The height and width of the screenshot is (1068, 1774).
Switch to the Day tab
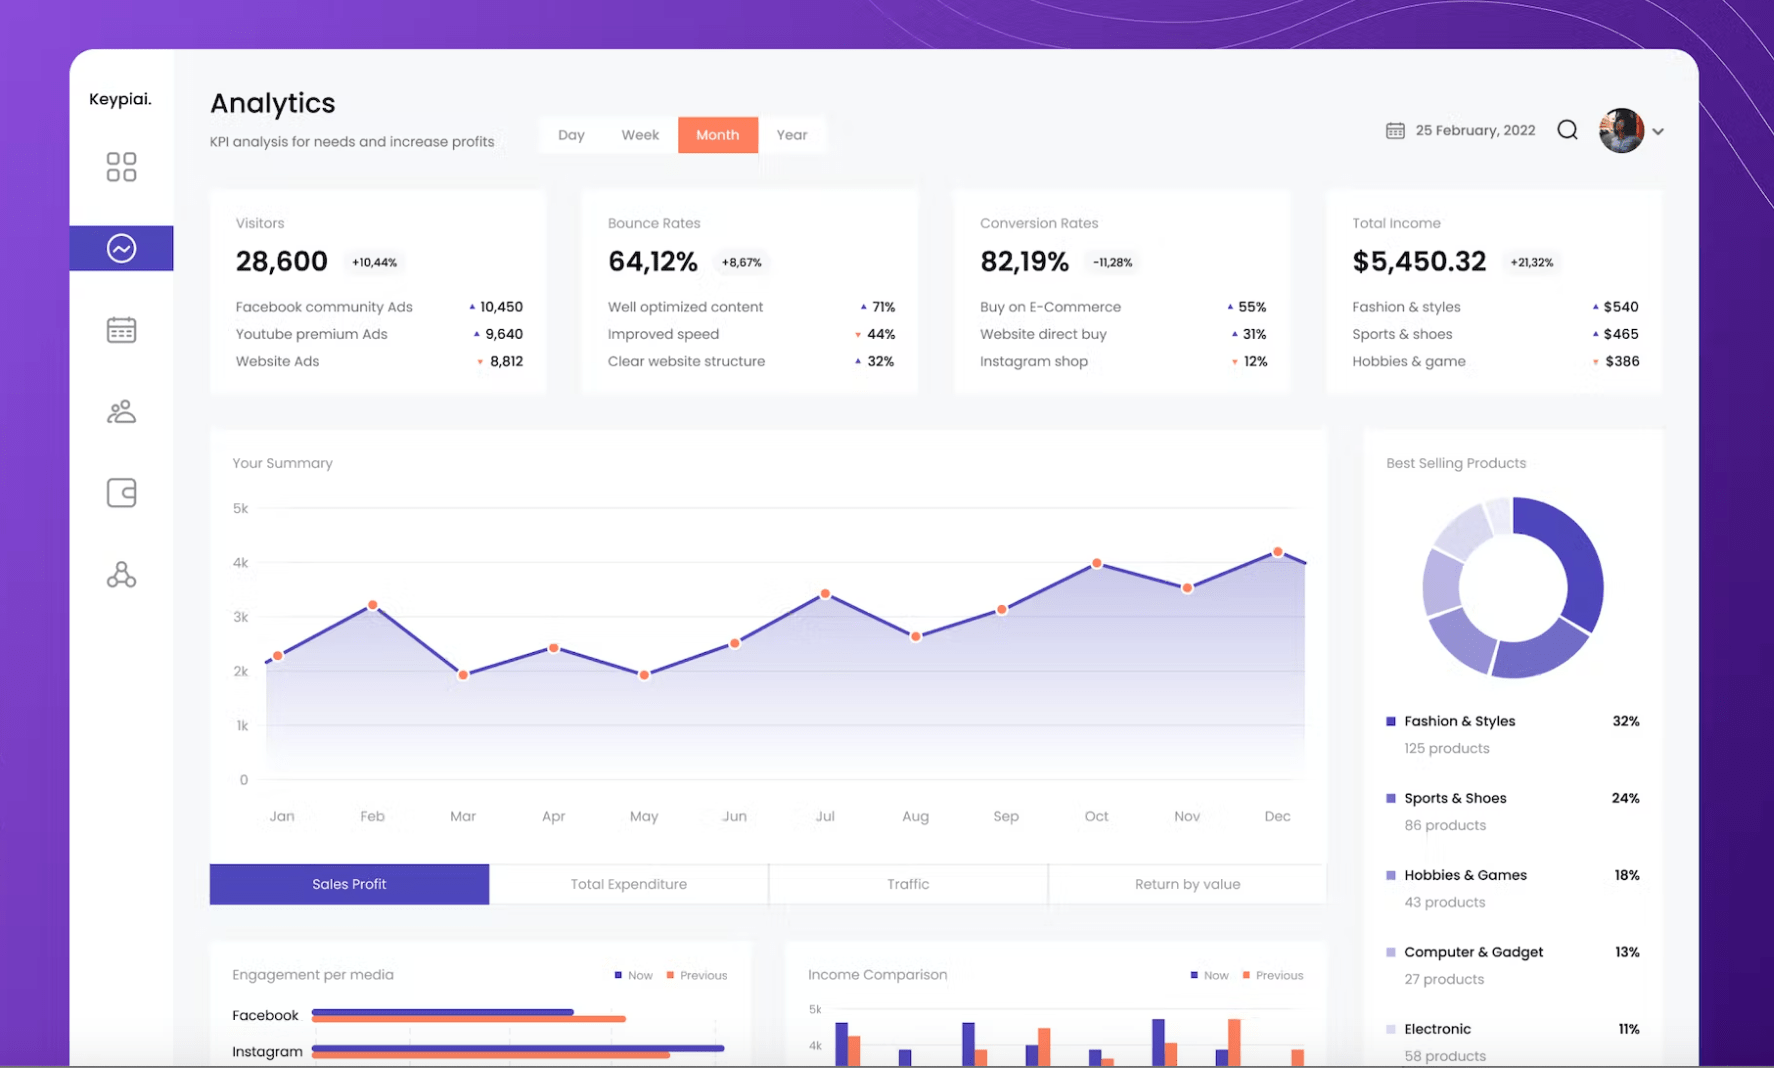tap(571, 134)
